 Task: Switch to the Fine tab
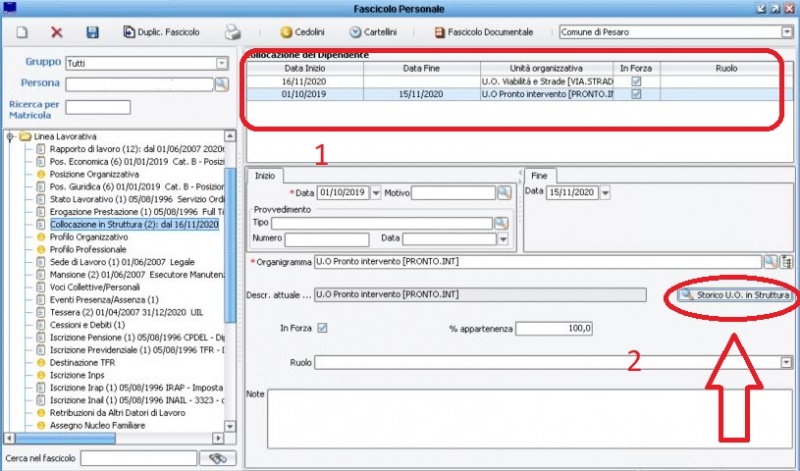(541, 174)
